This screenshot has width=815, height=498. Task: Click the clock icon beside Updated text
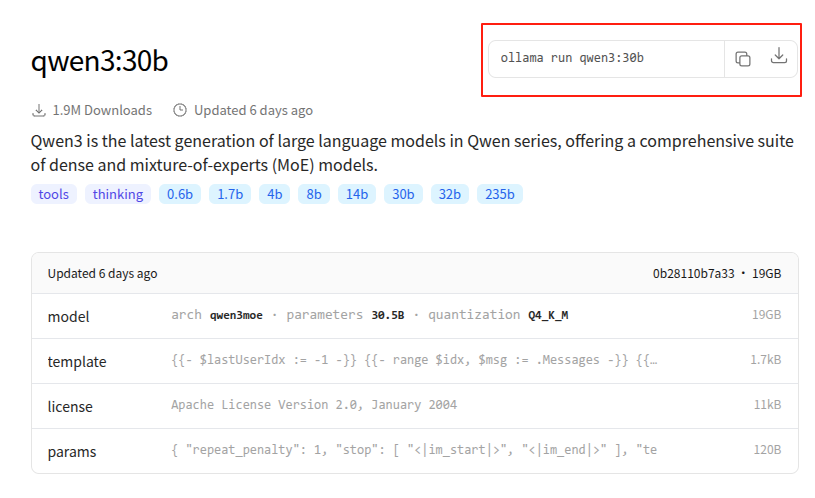point(180,110)
